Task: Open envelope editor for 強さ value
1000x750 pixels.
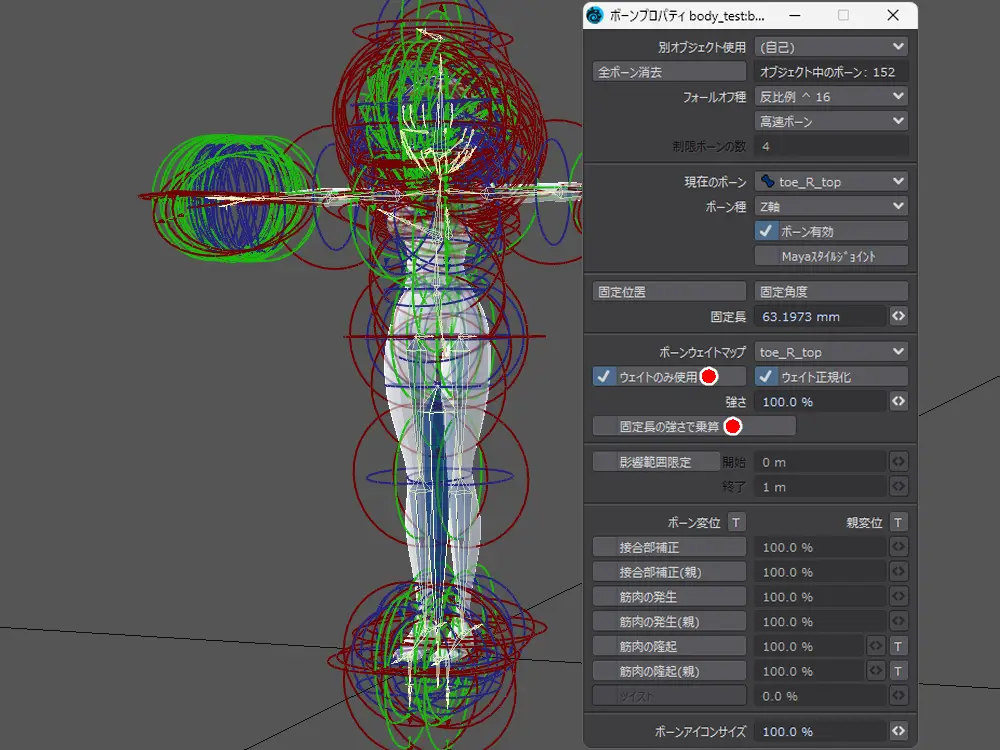Action: pyautogui.click(x=898, y=401)
